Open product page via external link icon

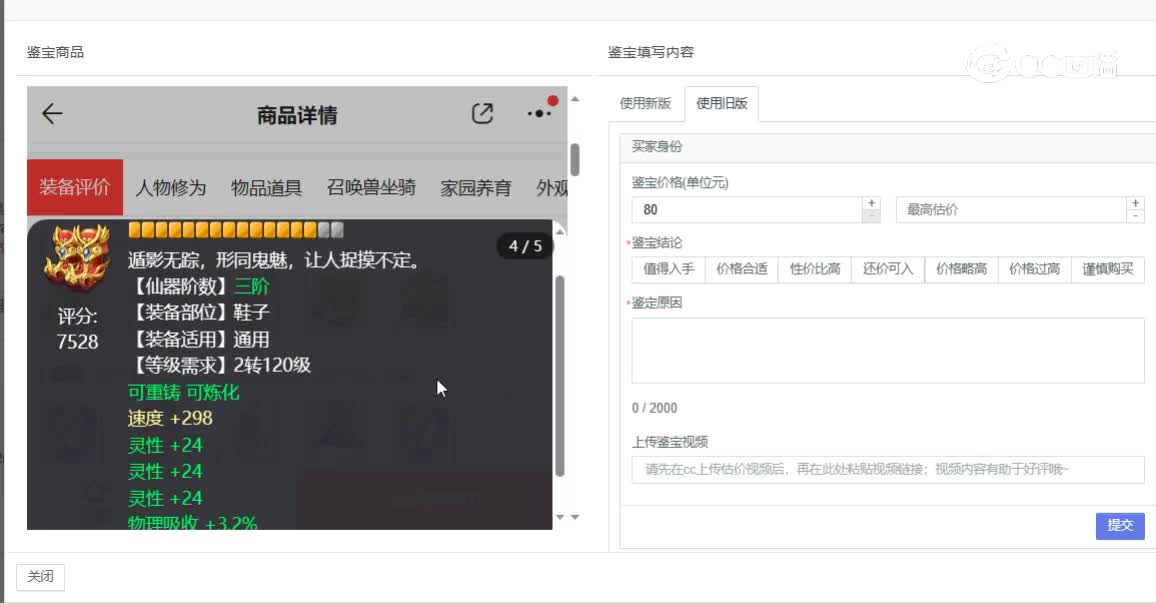click(x=483, y=114)
